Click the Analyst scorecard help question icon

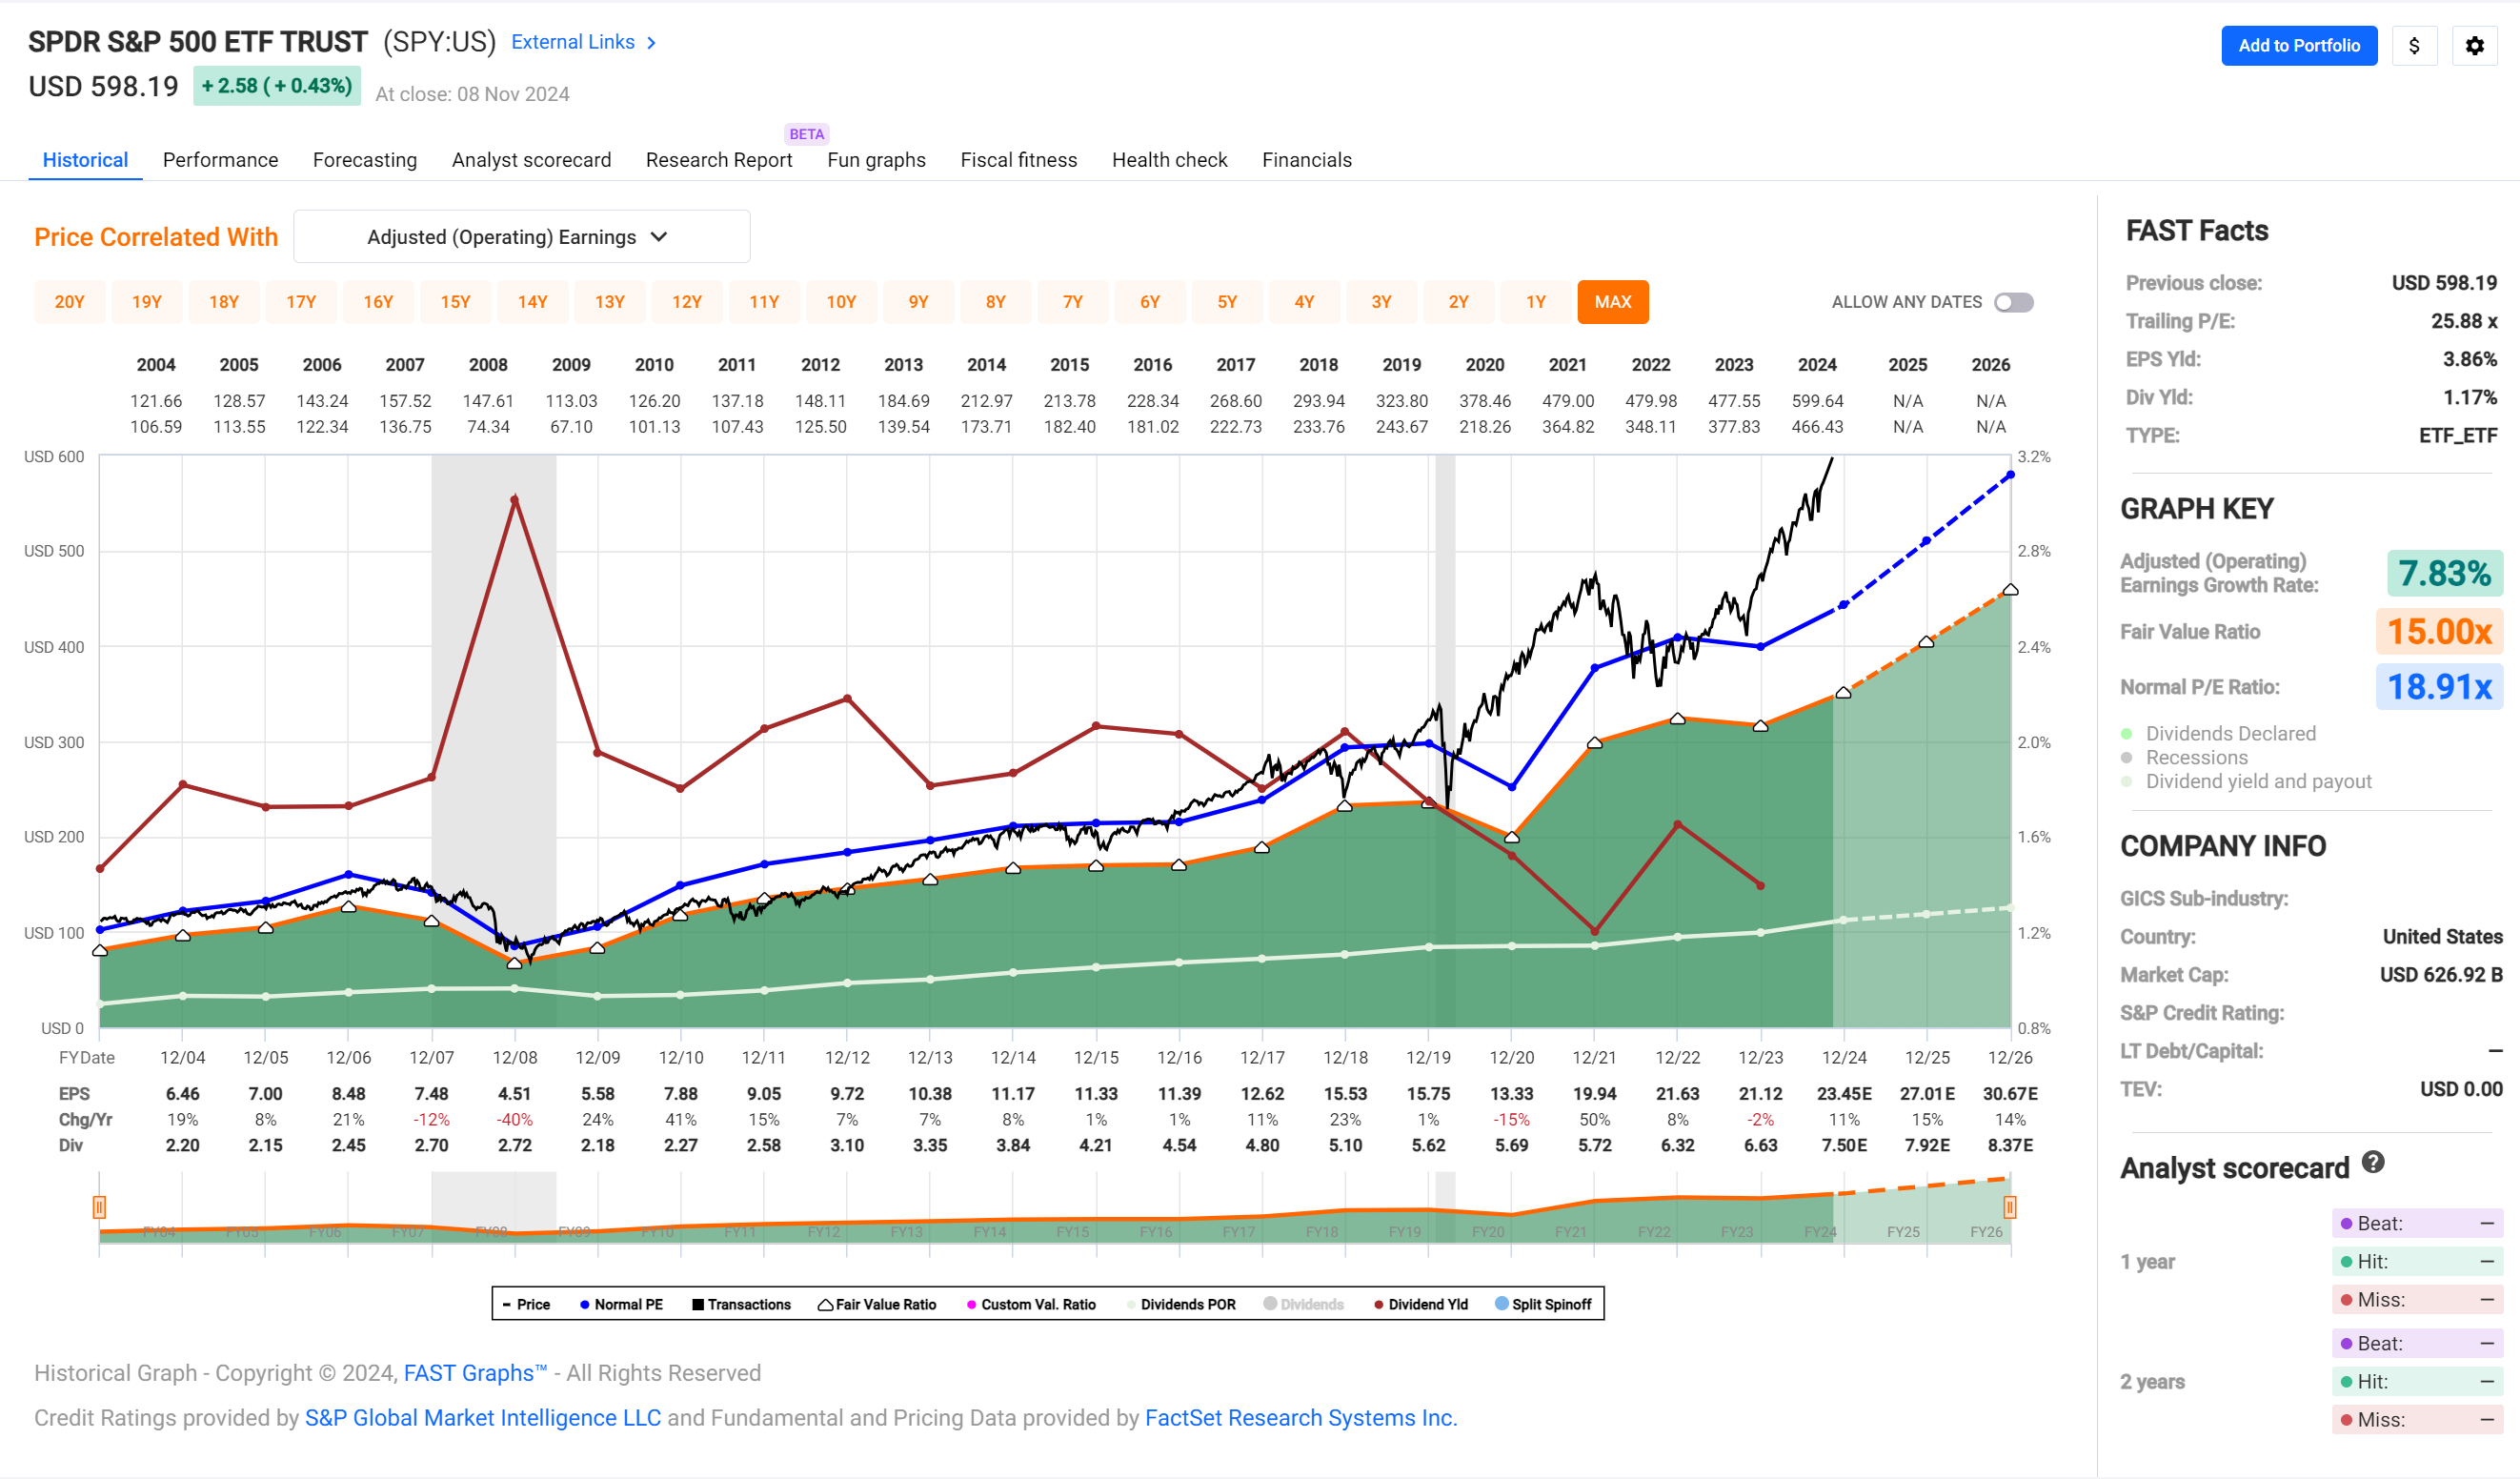click(2373, 1162)
